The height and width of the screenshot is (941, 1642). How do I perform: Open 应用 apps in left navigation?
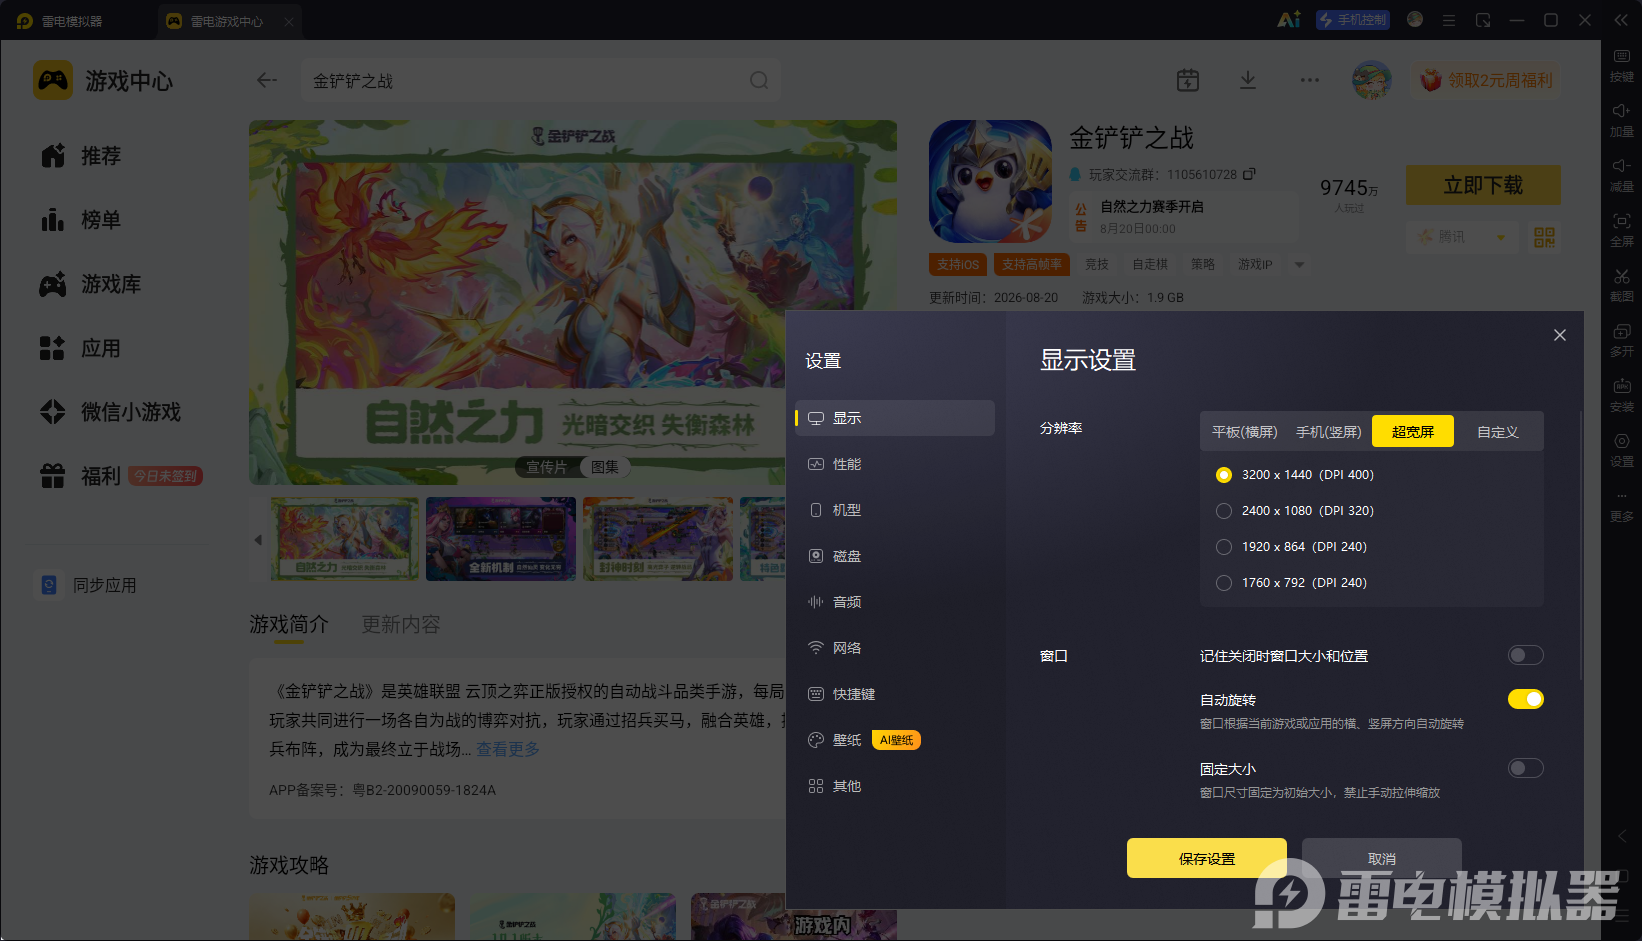pyautogui.click(x=81, y=348)
